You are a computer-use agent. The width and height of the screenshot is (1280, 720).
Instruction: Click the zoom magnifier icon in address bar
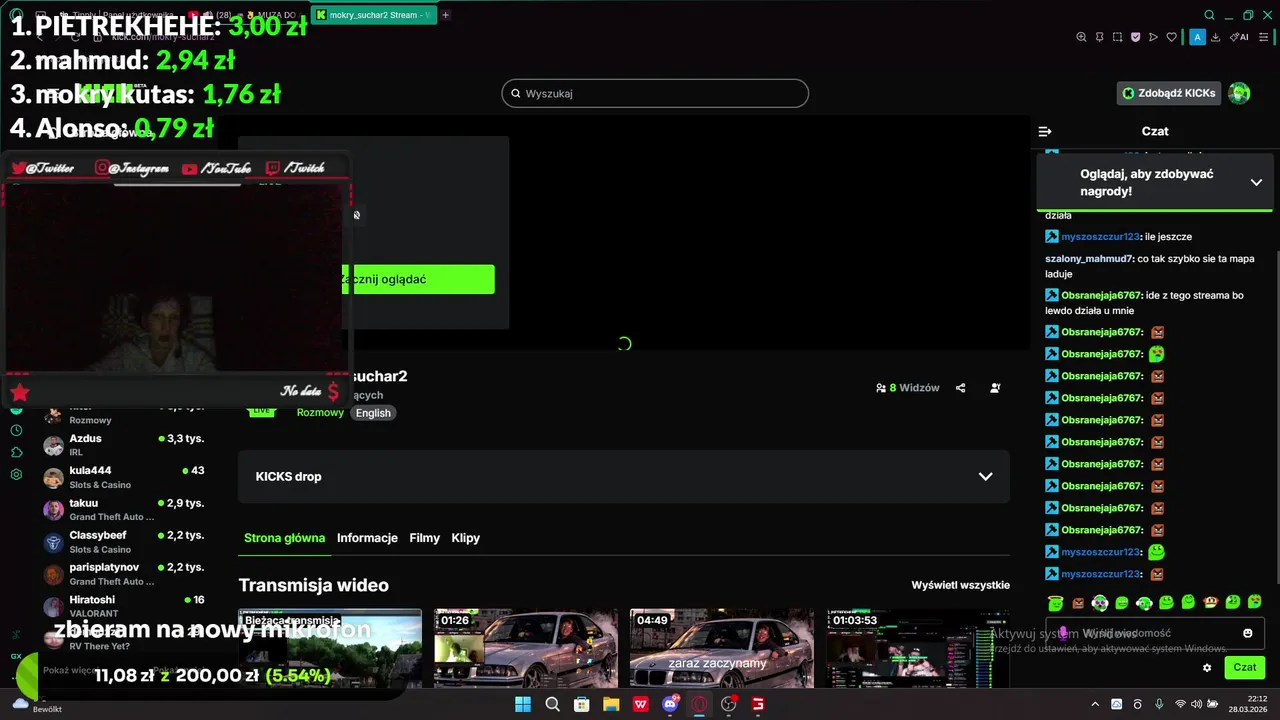[1081, 37]
